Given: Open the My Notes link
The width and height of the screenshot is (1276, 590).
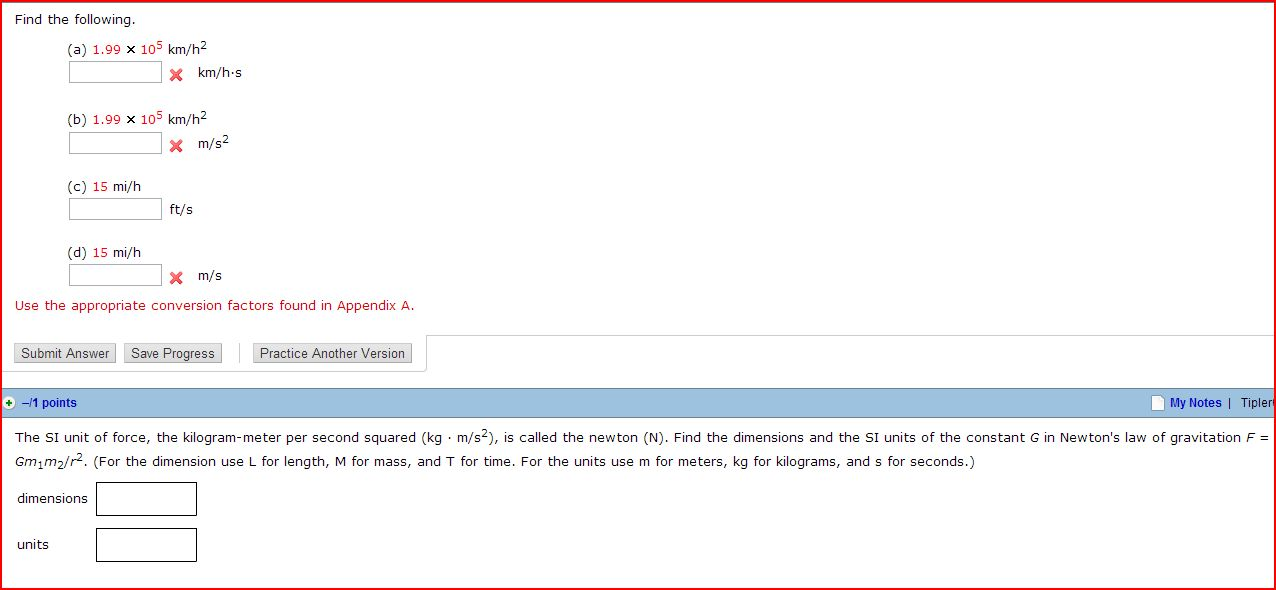Looking at the screenshot, I should [1195, 403].
